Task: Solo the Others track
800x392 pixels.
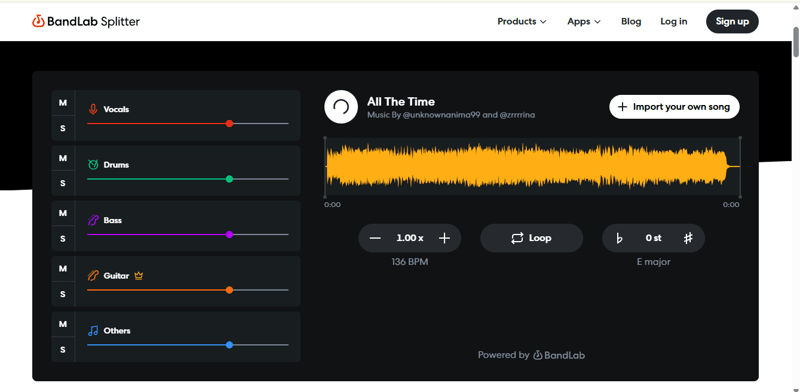Action: tap(63, 350)
